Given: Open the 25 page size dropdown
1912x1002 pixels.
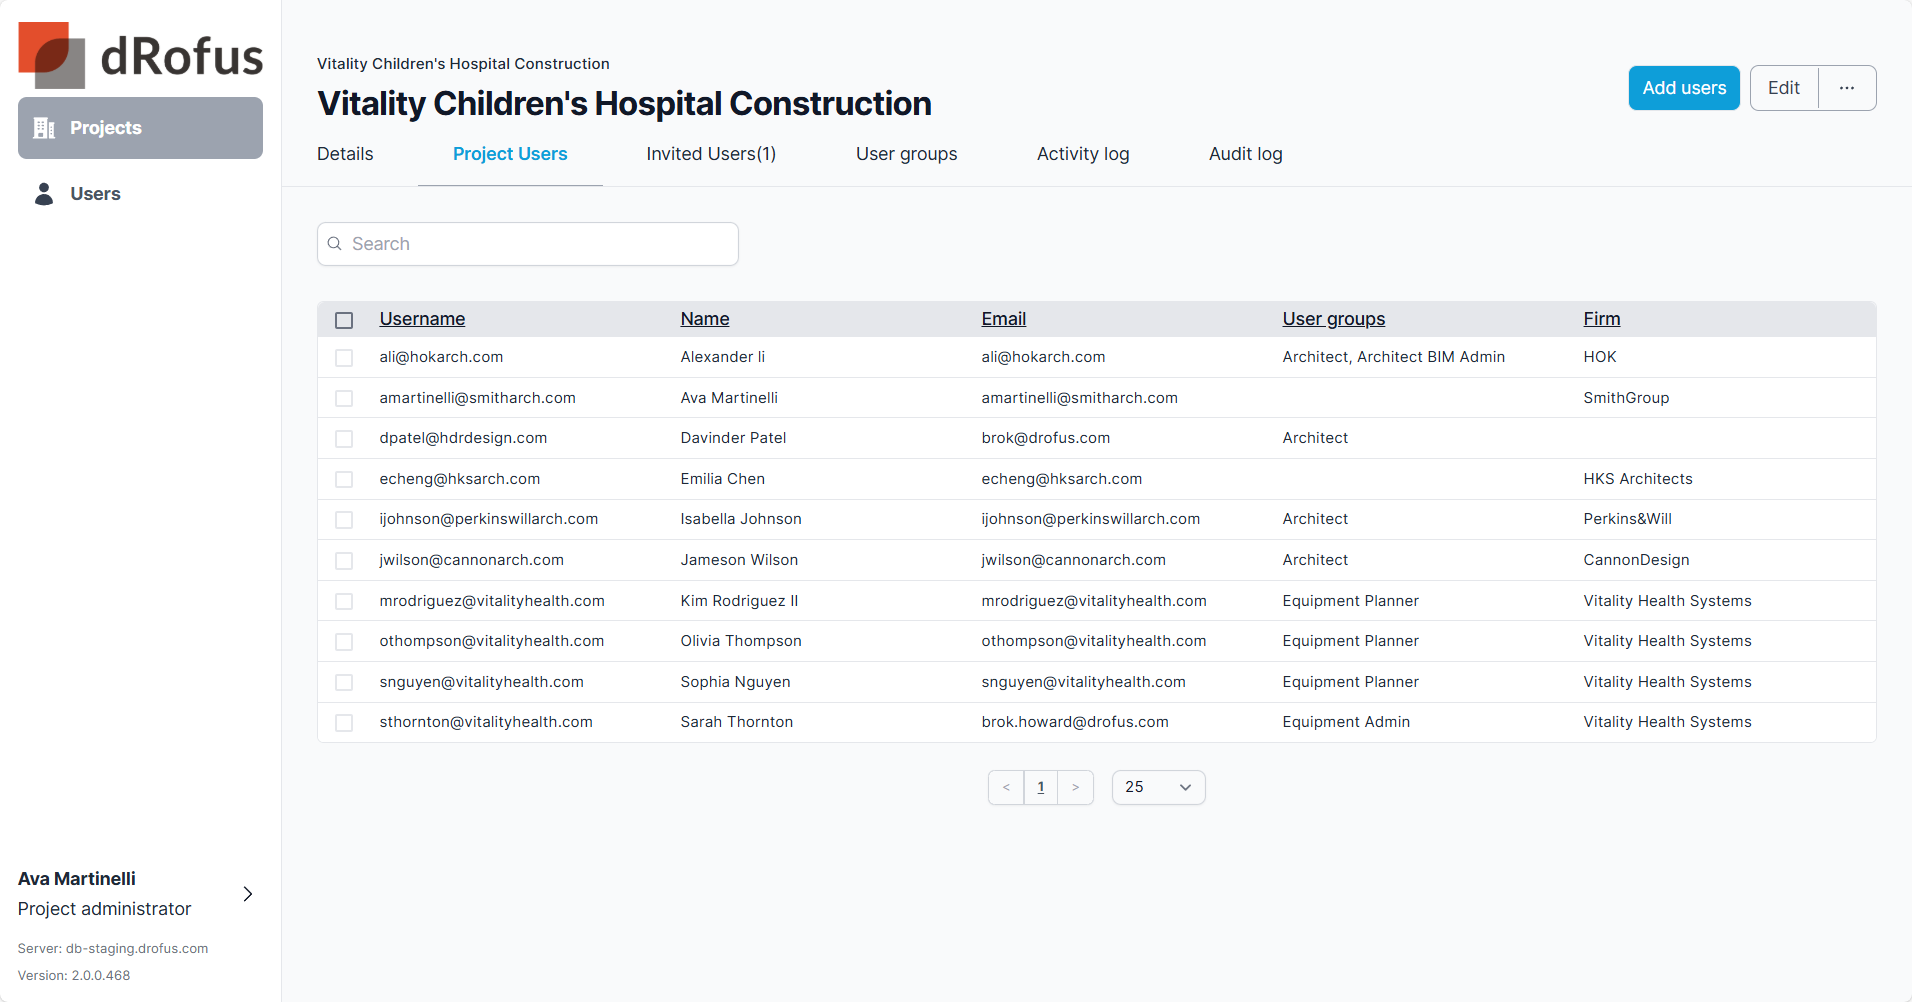Looking at the screenshot, I should [1158, 787].
